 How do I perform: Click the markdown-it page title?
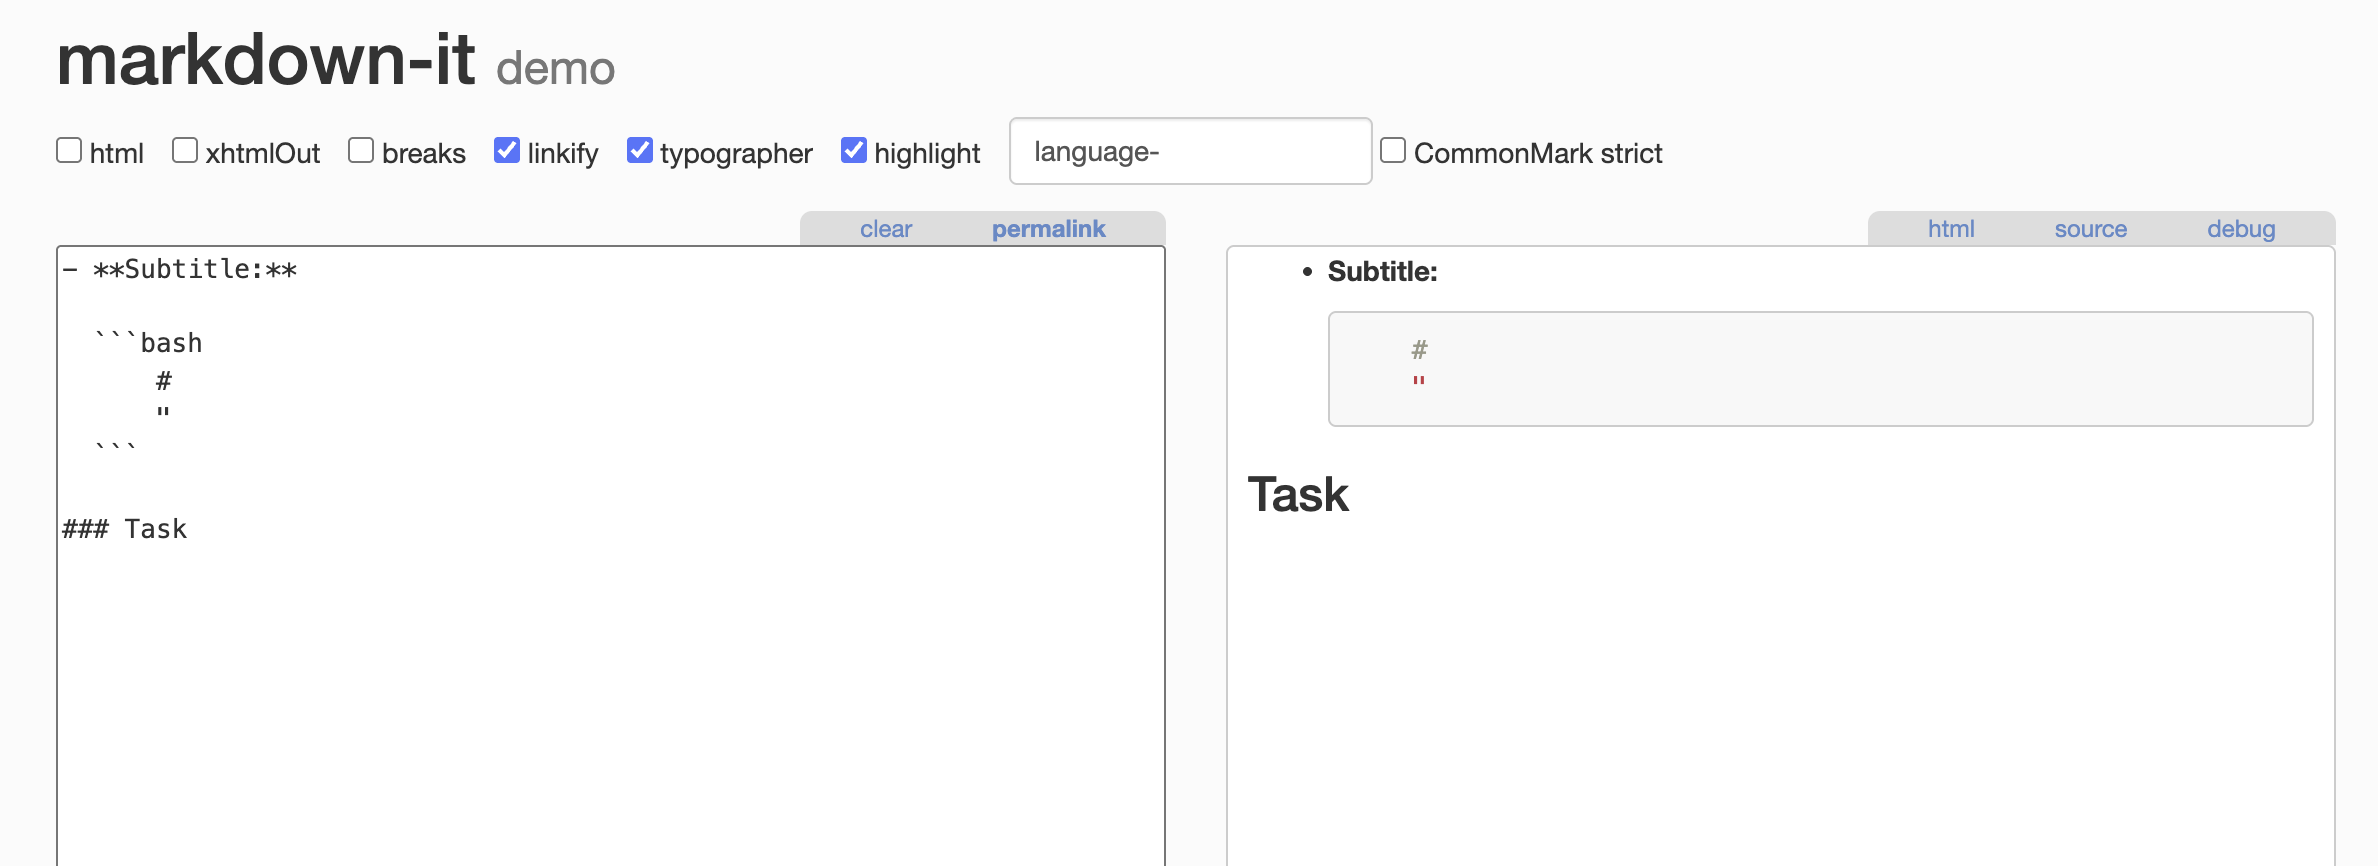[x=266, y=60]
